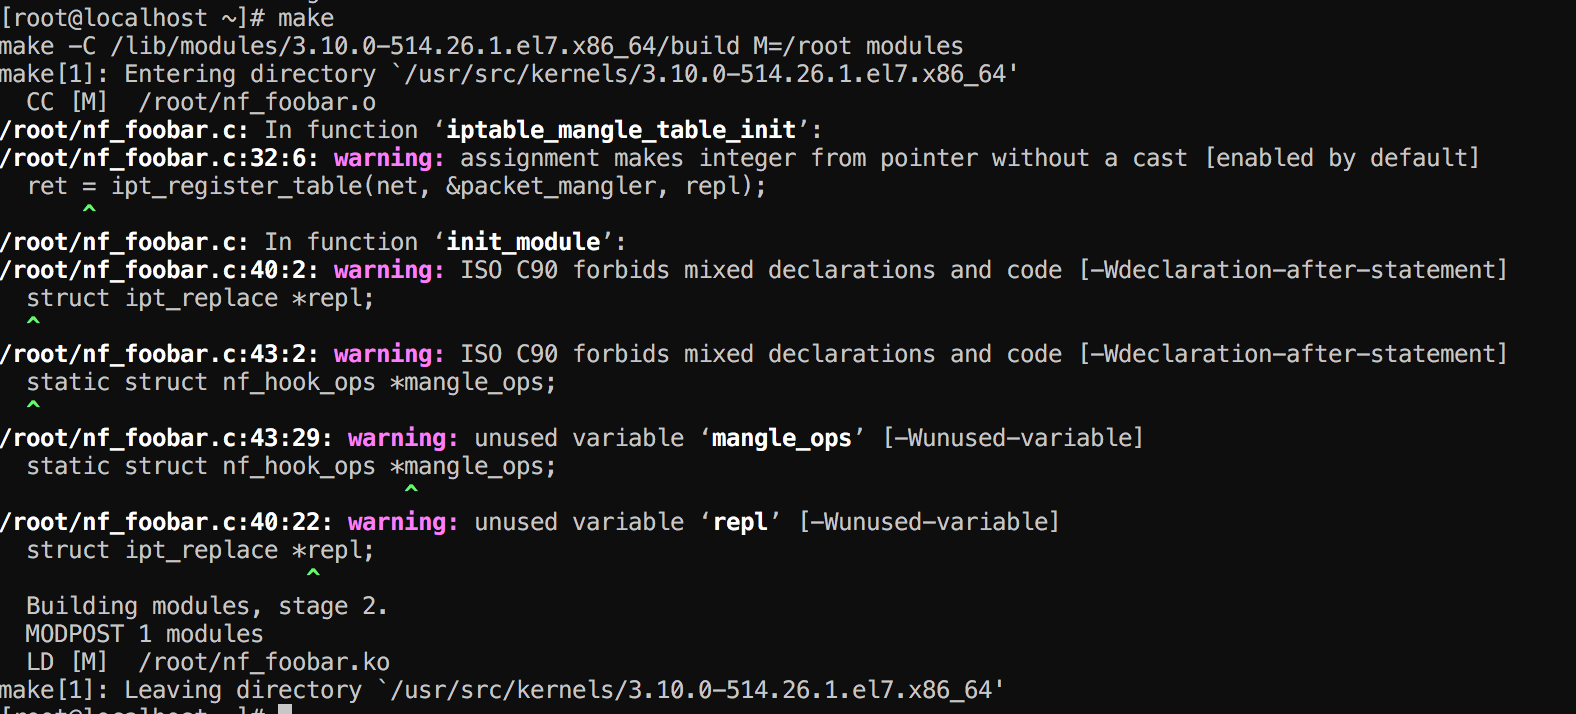The width and height of the screenshot is (1576, 714).
Task: Click the 'MODPOST 1 modules' line
Action: click(144, 634)
